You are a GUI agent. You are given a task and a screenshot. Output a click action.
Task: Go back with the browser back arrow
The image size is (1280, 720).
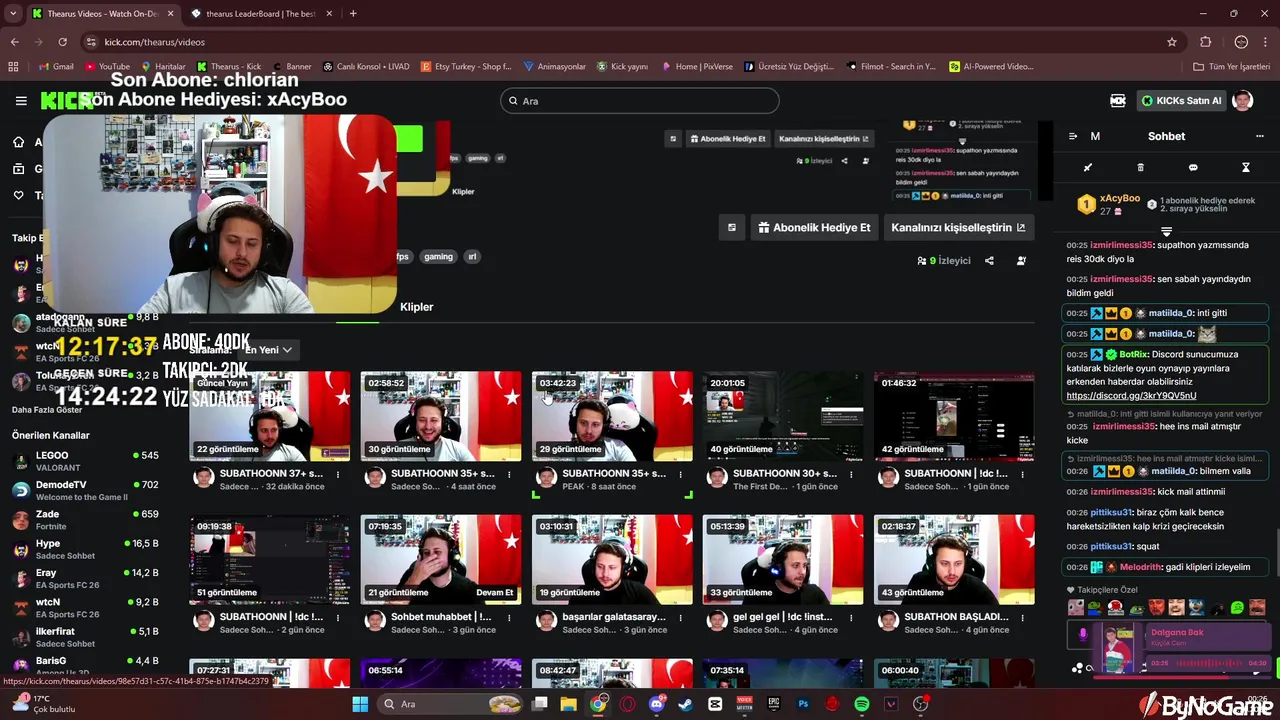15,42
